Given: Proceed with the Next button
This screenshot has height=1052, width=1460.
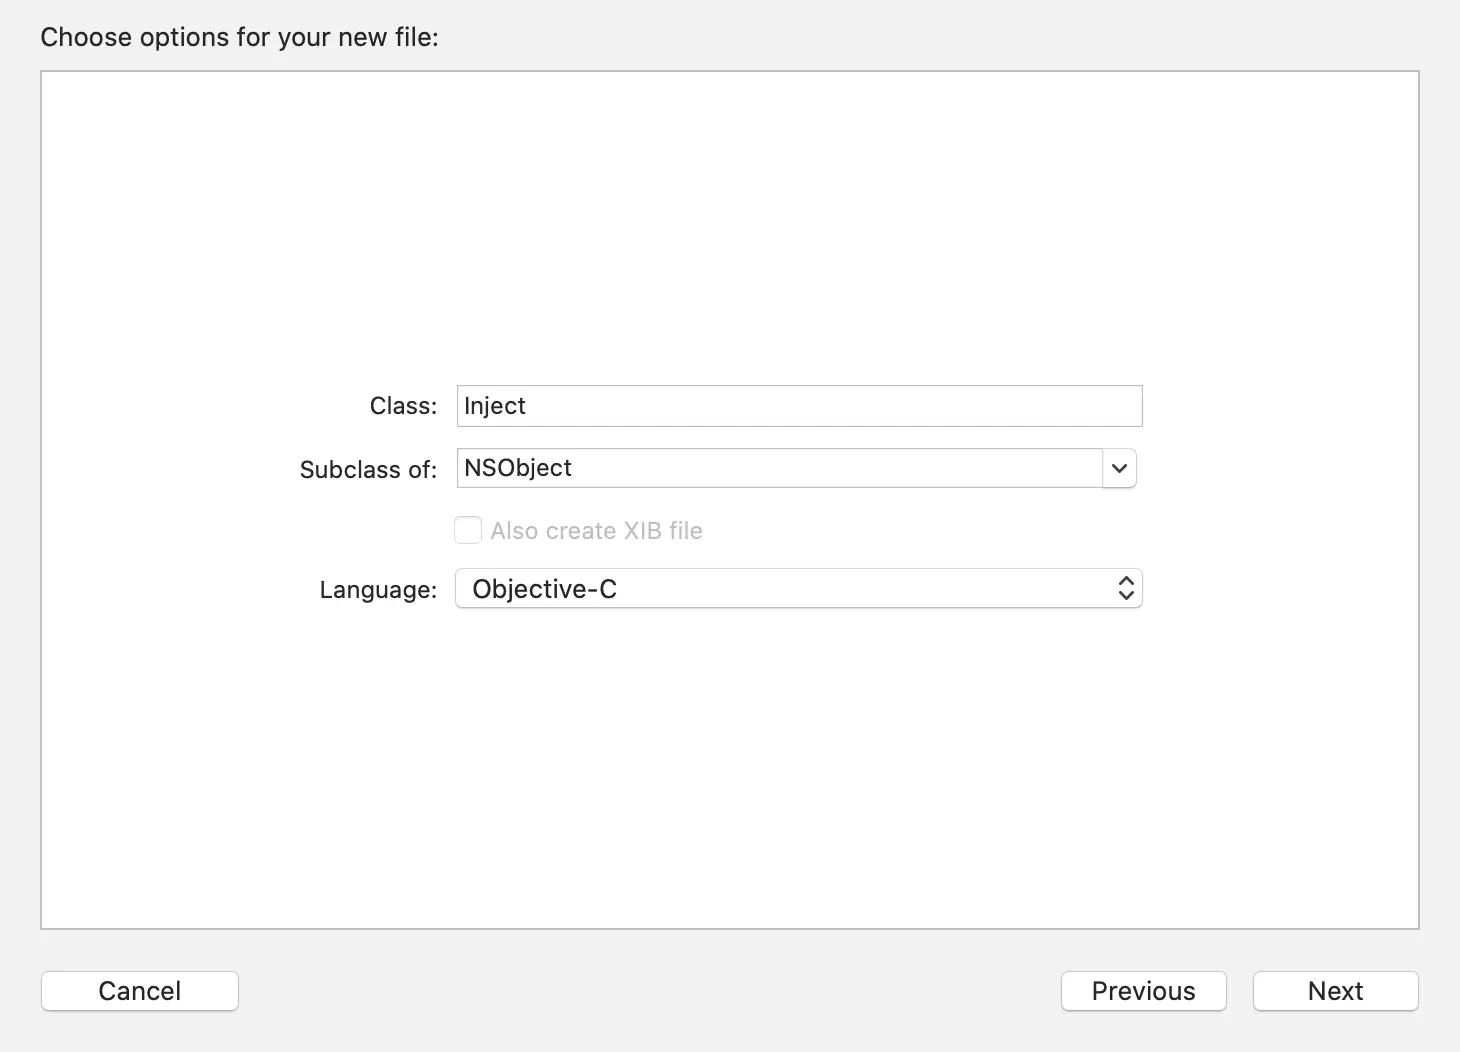Looking at the screenshot, I should point(1335,991).
